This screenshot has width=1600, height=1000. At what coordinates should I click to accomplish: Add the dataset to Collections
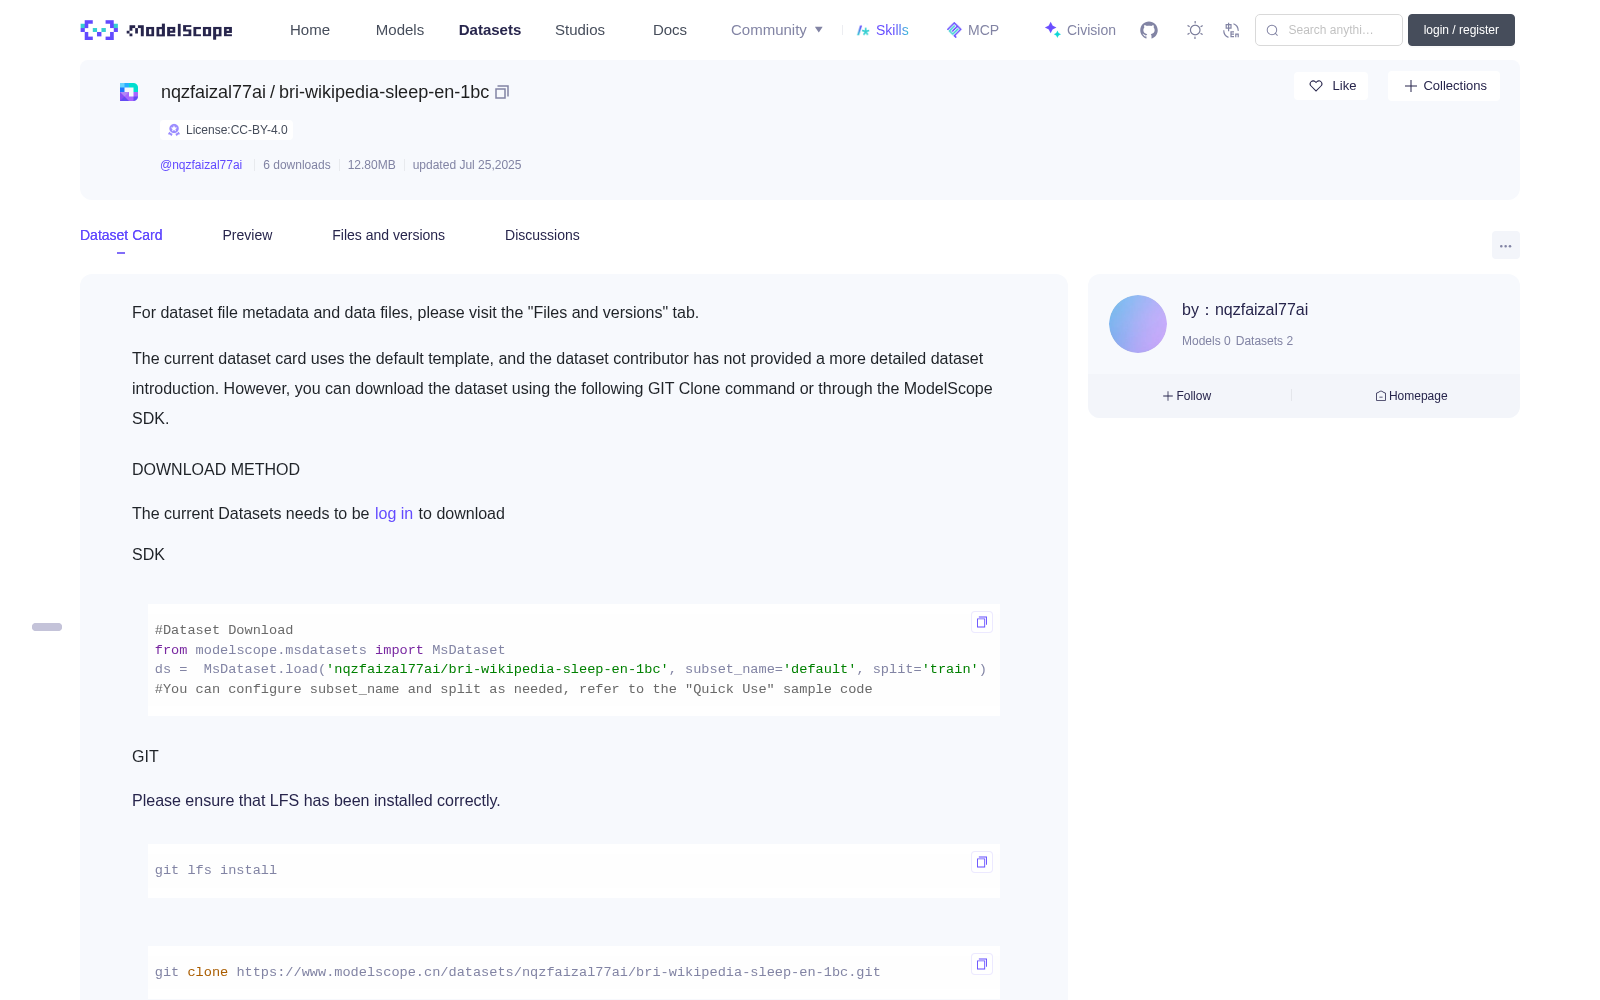point(1444,86)
